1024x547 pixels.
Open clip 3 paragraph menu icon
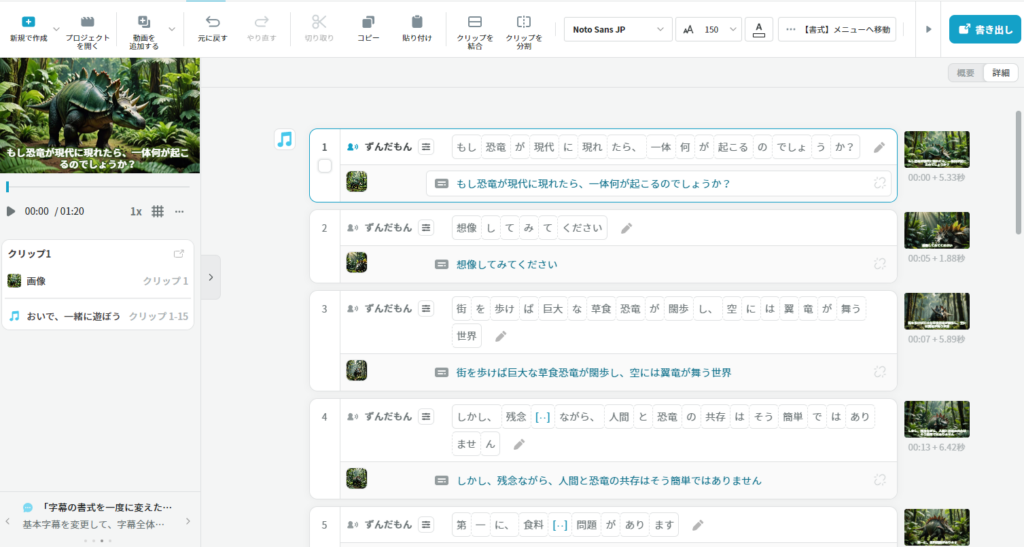click(426, 309)
